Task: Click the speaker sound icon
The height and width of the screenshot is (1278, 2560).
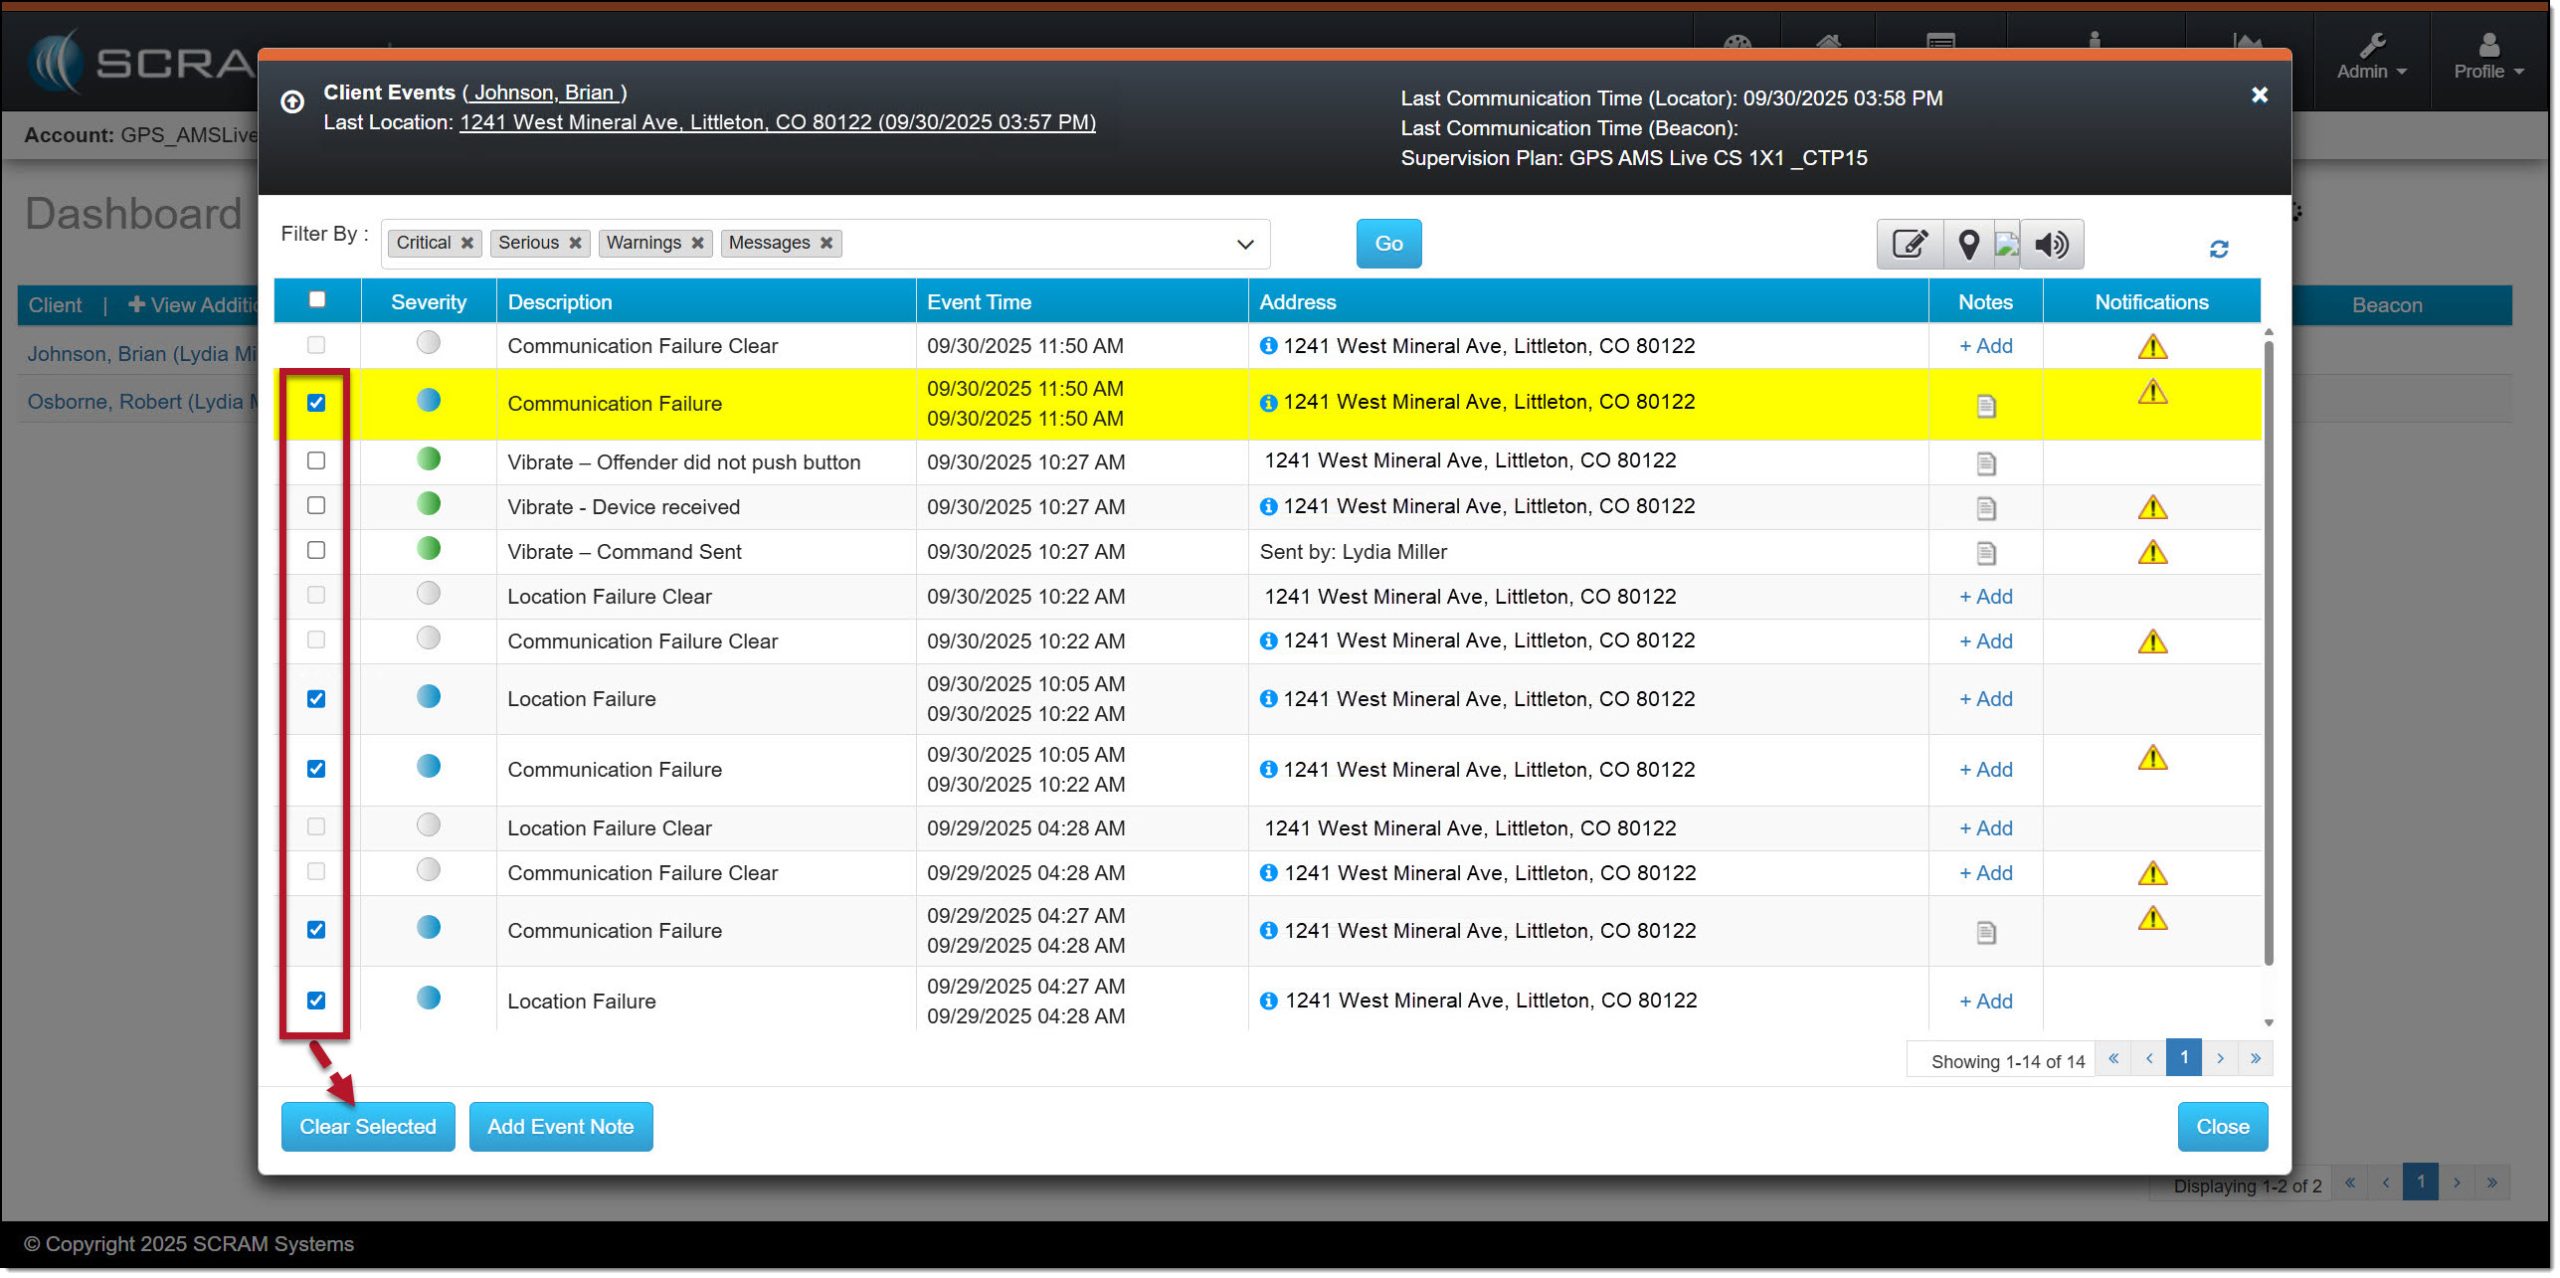Action: 2051,244
